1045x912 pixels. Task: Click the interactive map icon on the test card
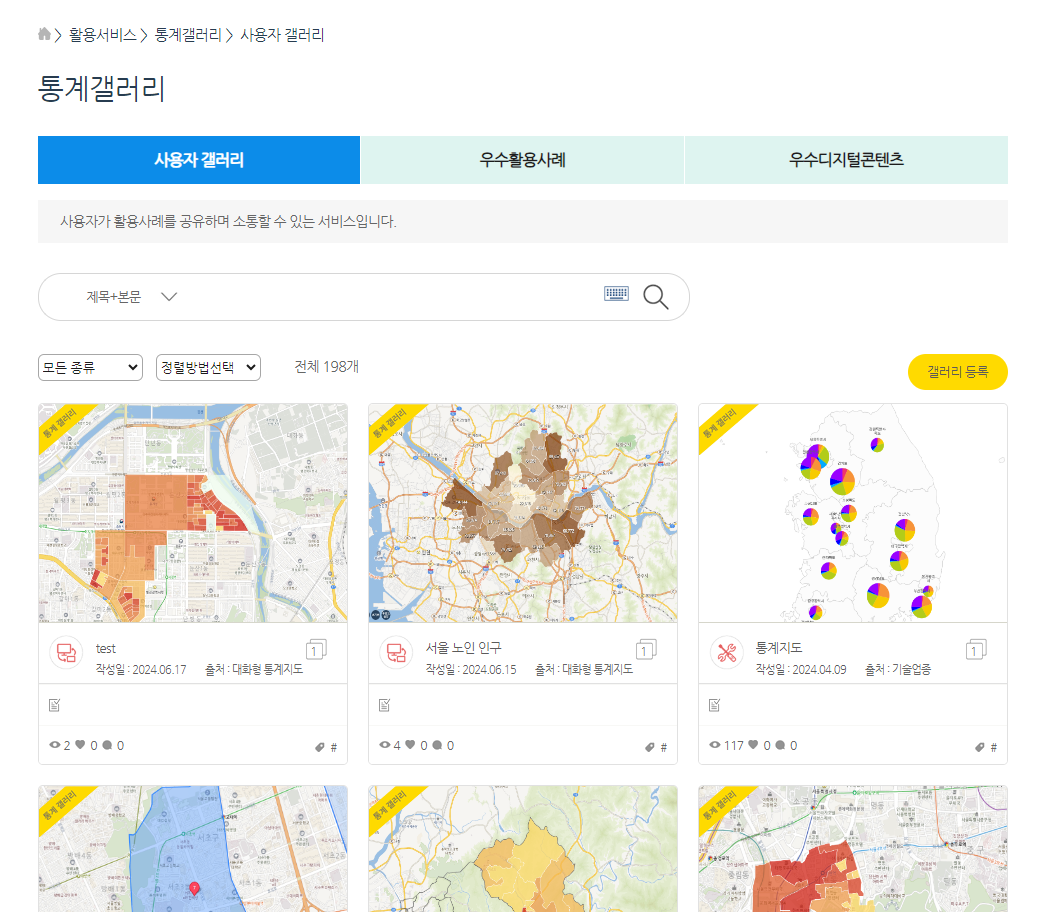pyautogui.click(x=67, y=650)
